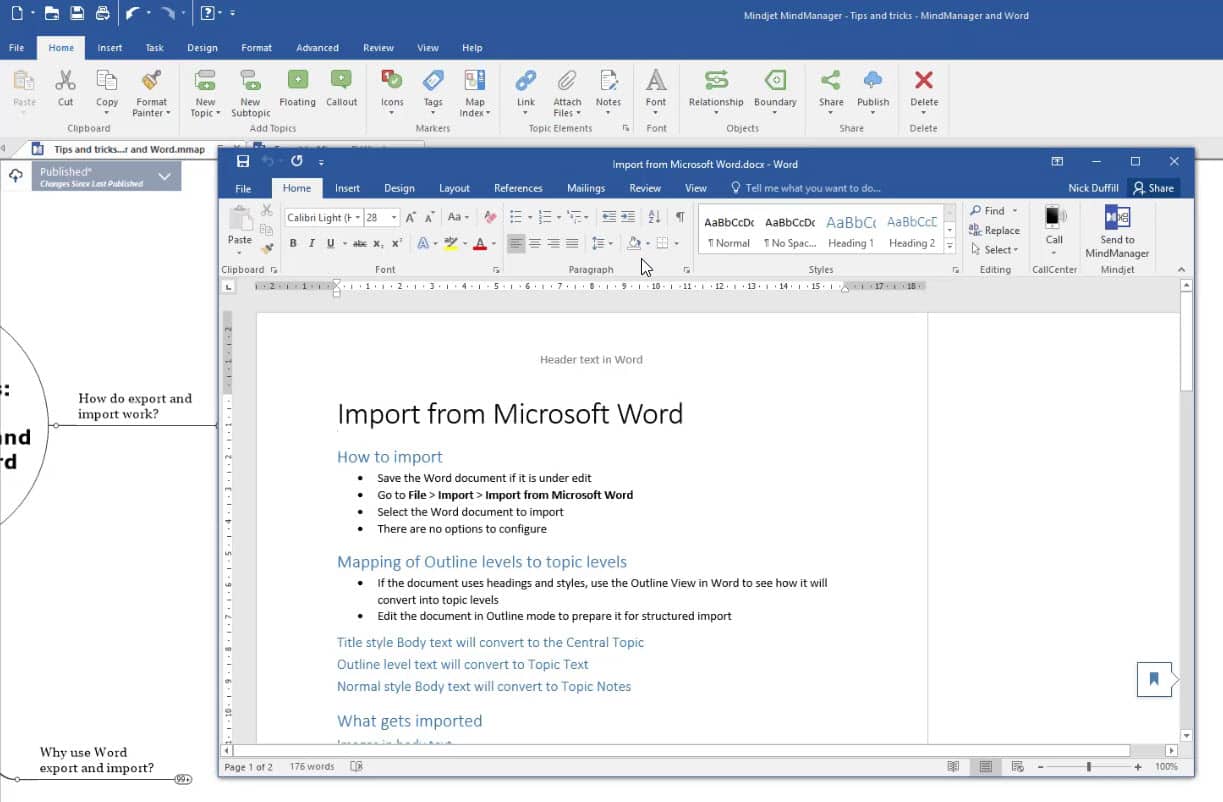Toggle Show/Hide paragraph marks in Word

680,217
